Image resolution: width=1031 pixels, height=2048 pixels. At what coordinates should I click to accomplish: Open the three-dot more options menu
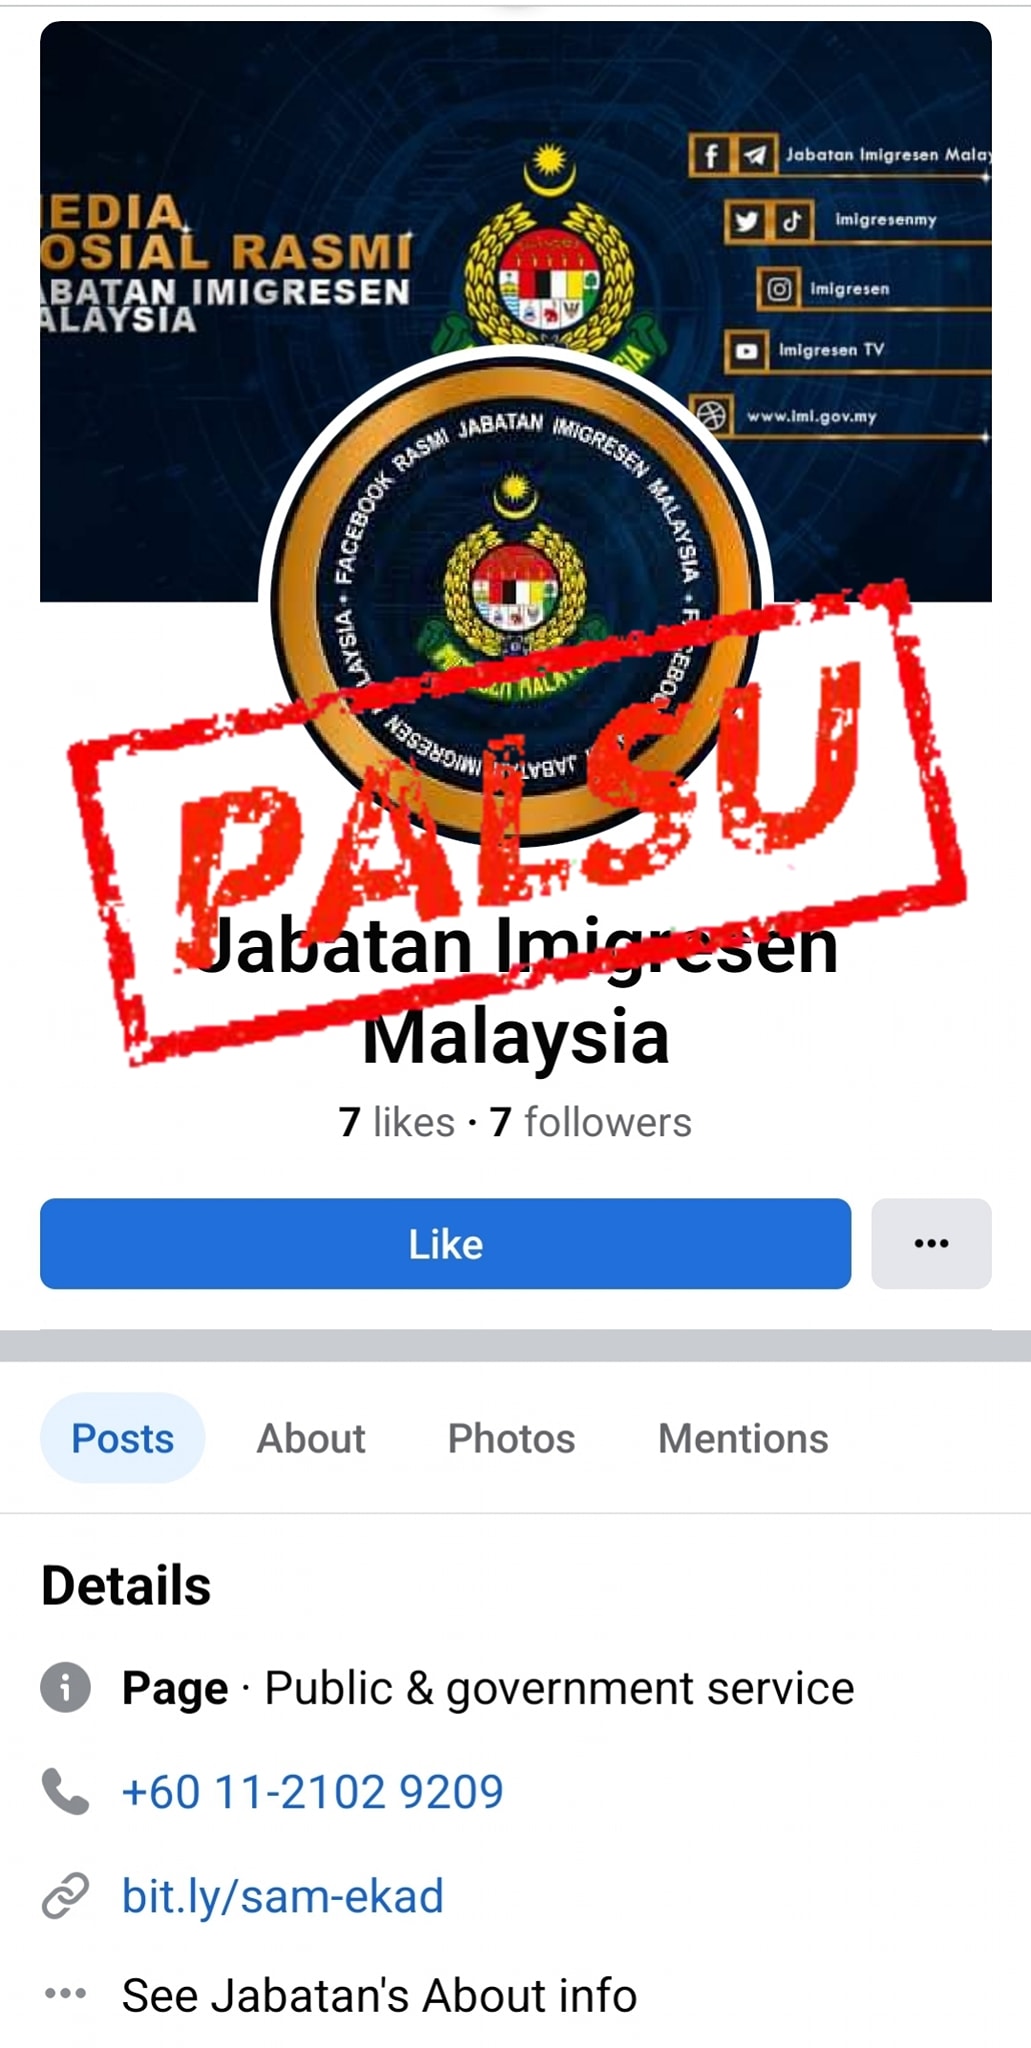[x=931, y=1243]
